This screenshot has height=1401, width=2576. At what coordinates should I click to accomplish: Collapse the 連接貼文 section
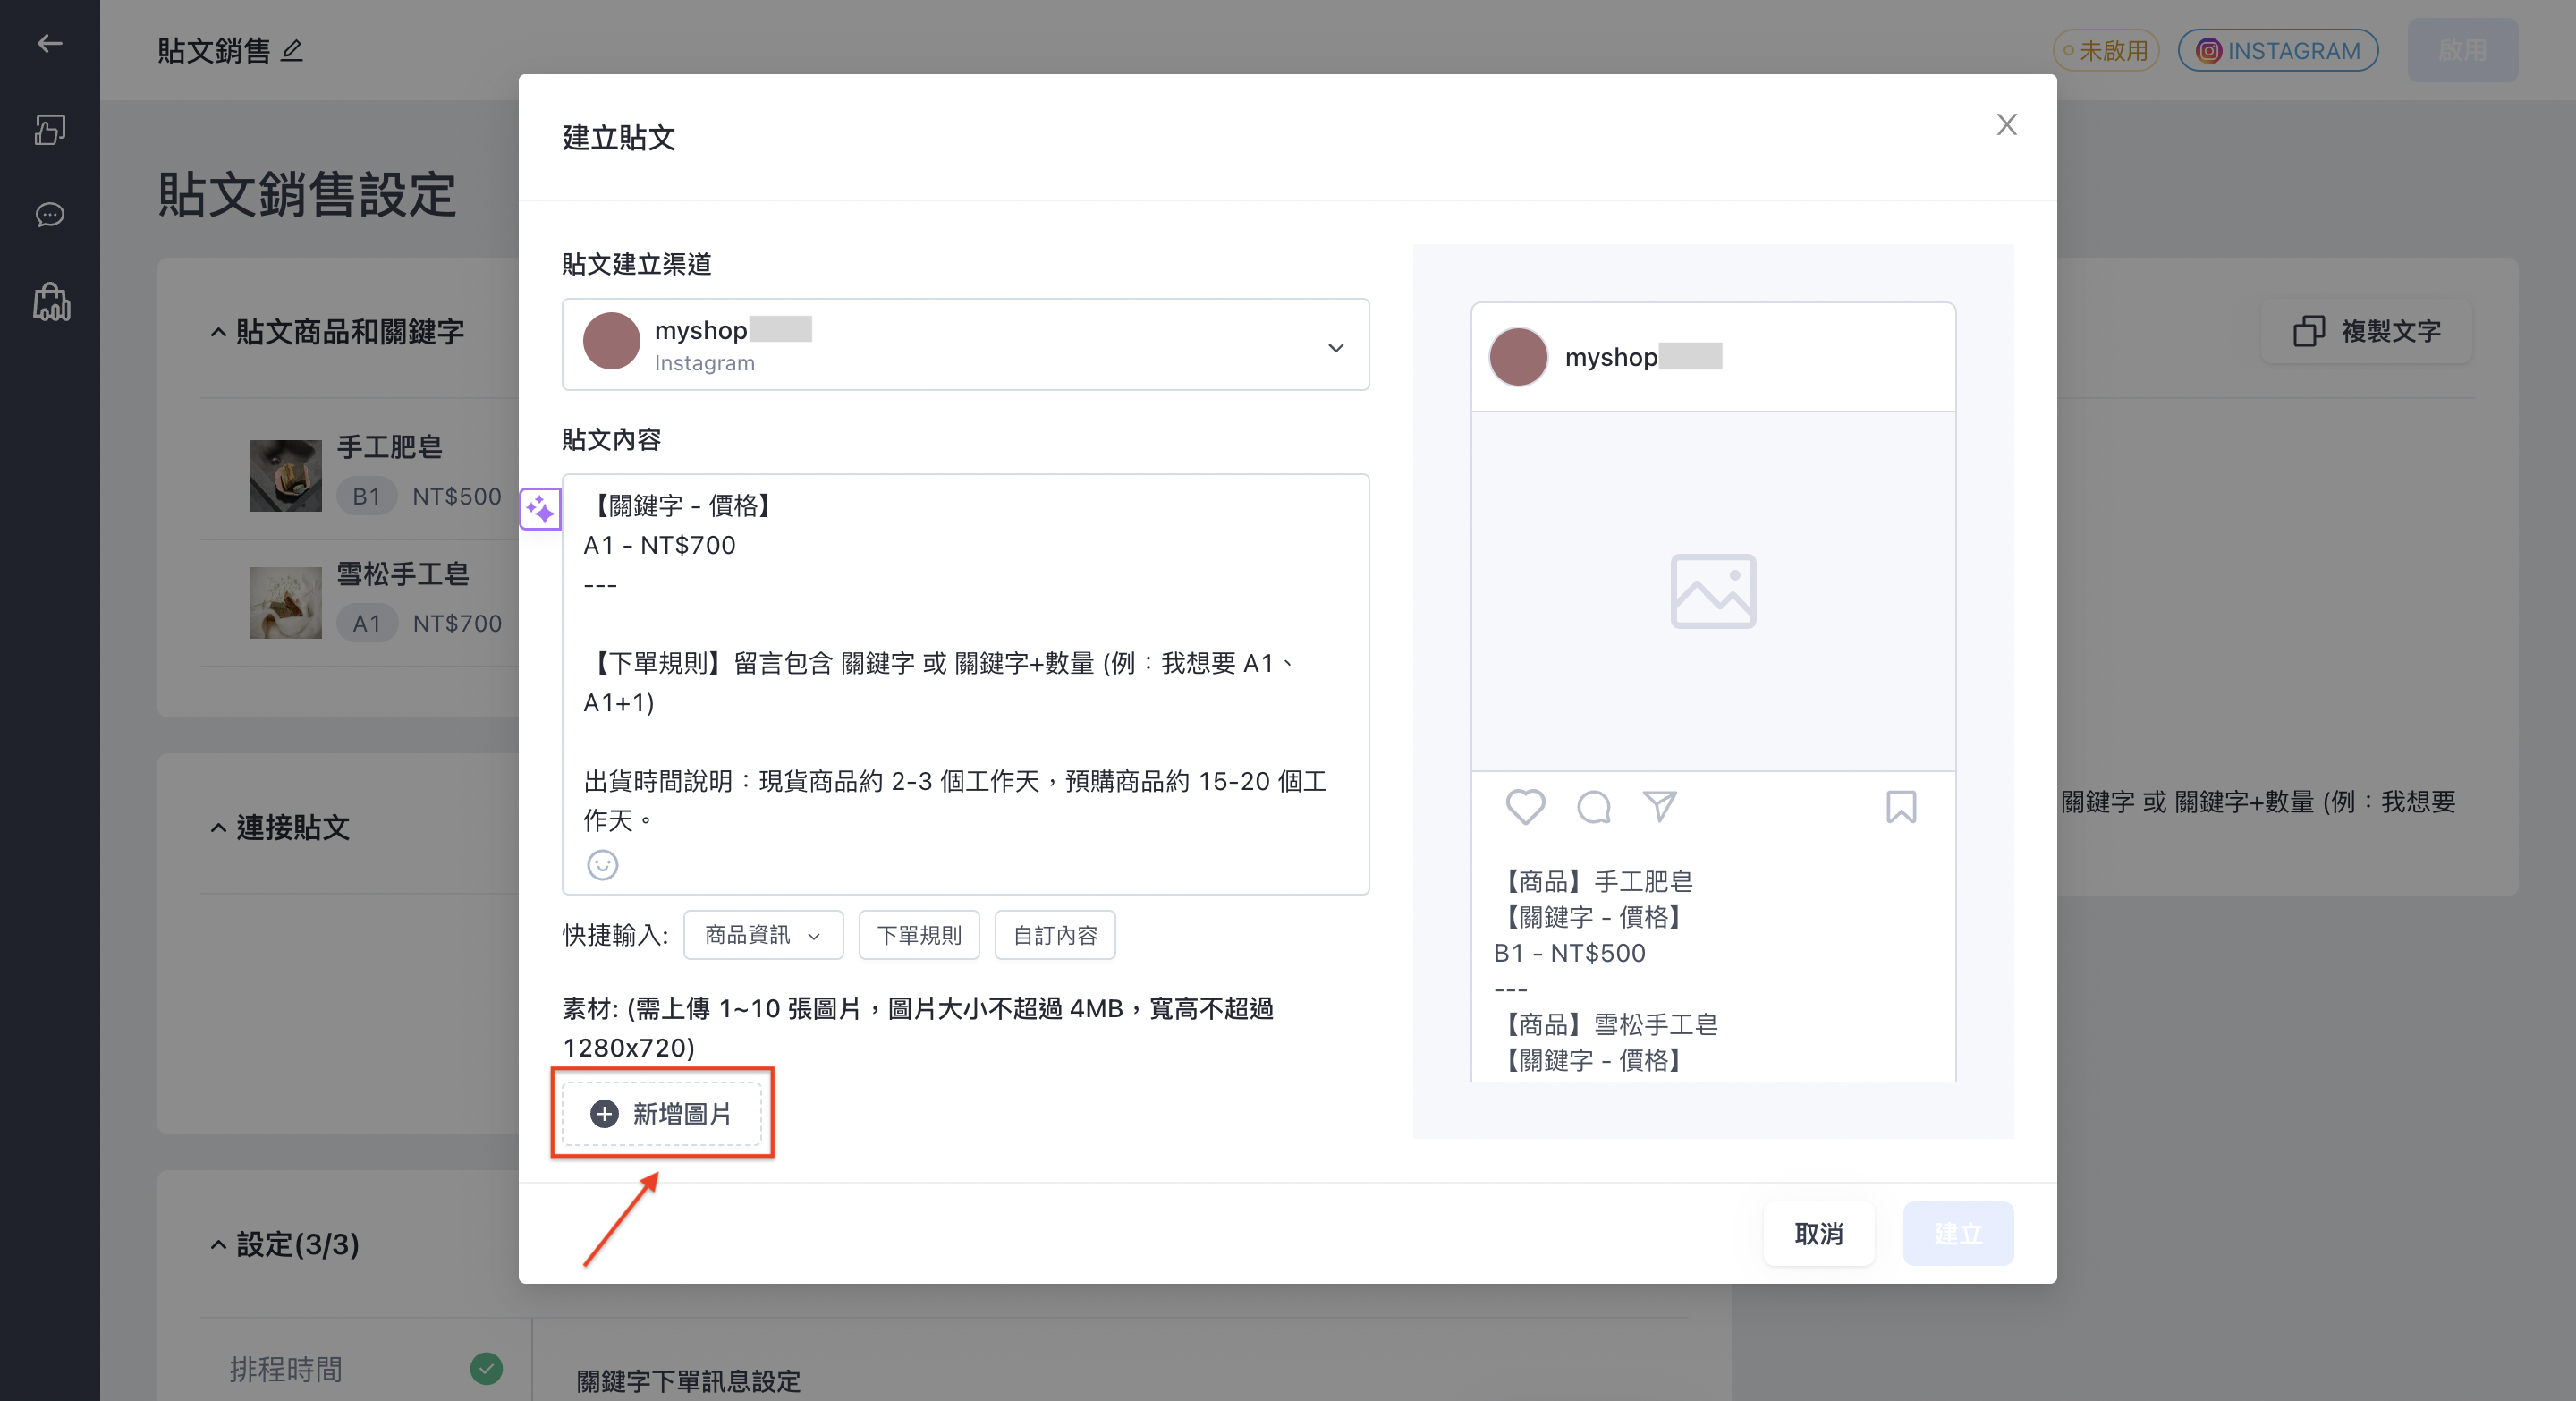click(218, 827)
